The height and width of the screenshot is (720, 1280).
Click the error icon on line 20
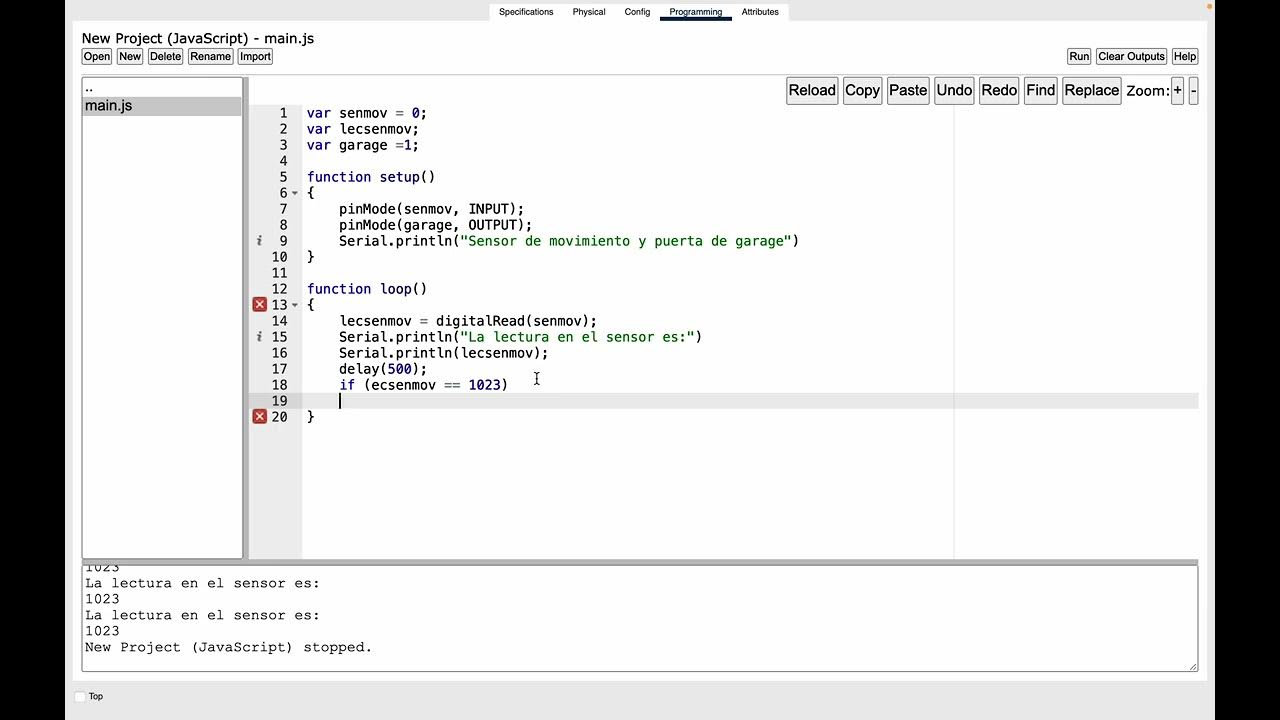(259, 416)
